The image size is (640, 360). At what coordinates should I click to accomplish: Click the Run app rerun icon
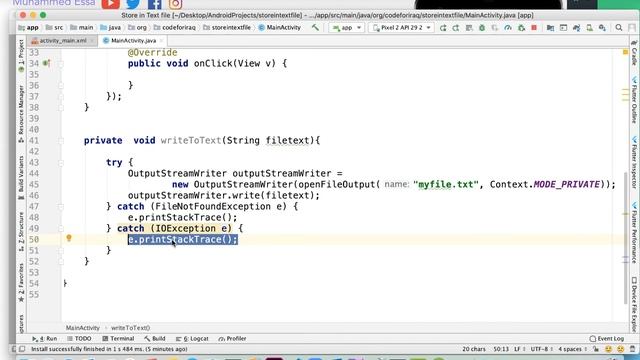point(443,28)
